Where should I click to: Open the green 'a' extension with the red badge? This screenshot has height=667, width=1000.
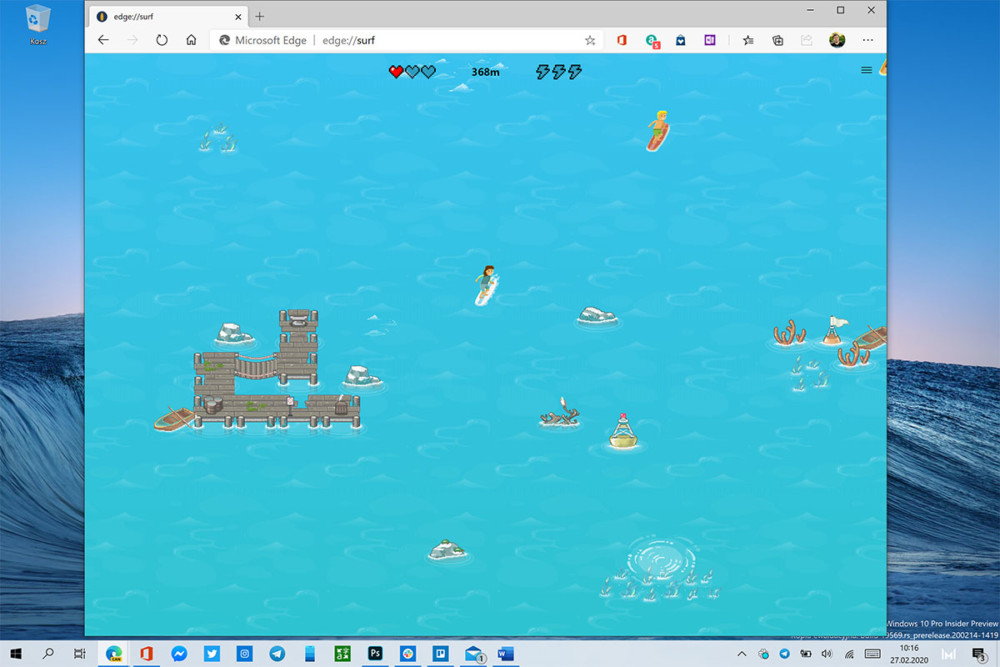tap(652, 41)
